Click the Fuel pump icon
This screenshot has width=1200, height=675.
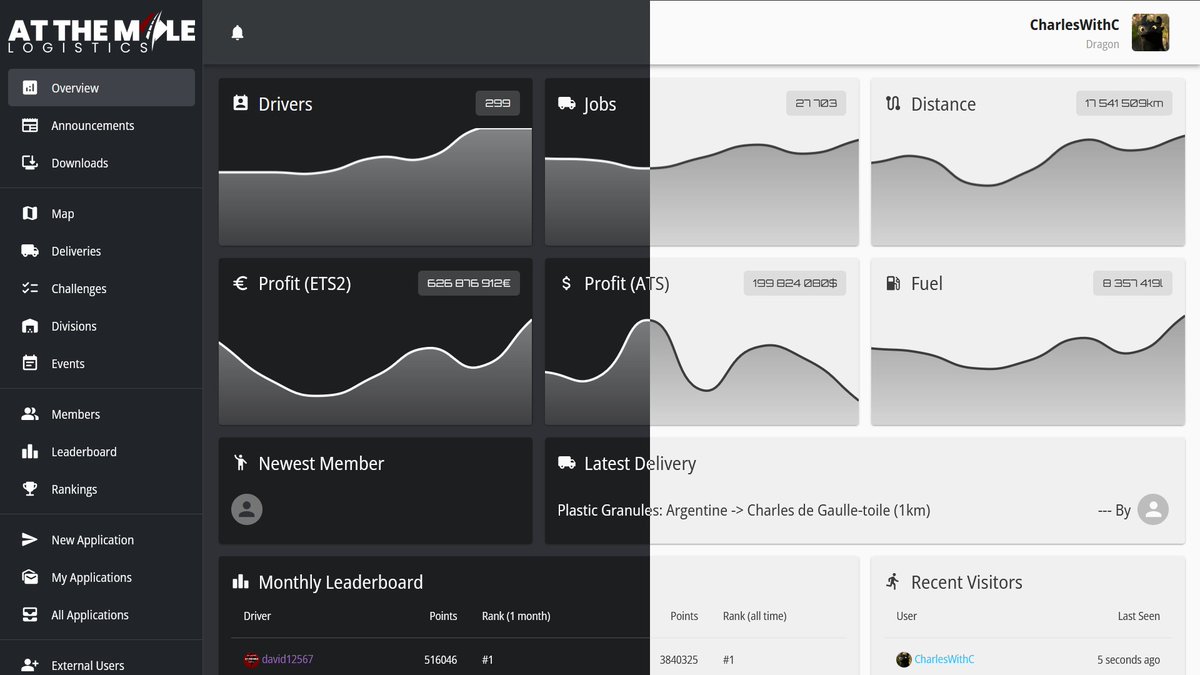(893, 283)
